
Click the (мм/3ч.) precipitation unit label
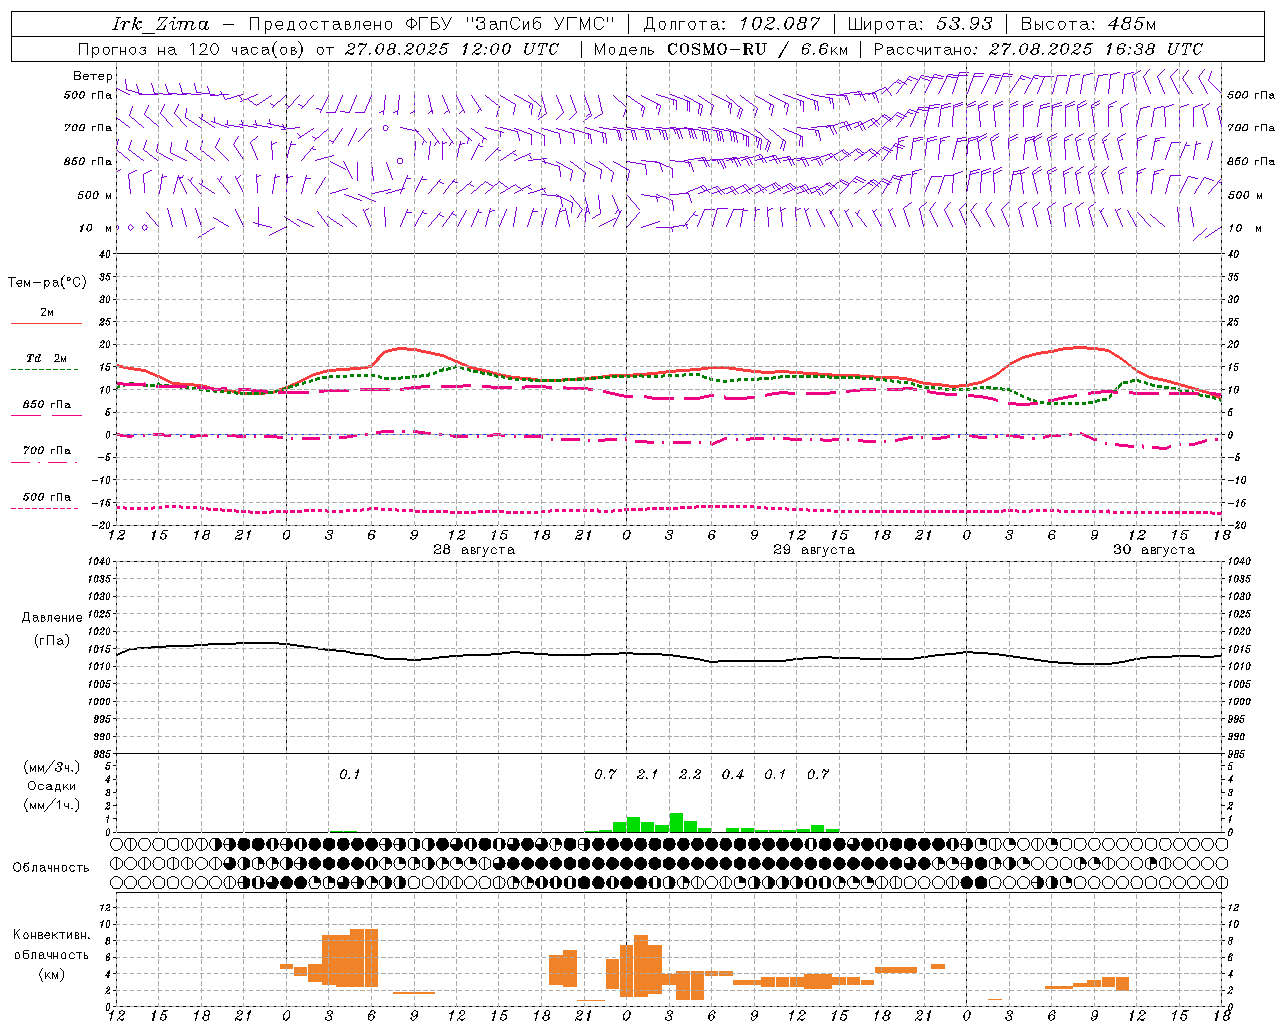52,767
